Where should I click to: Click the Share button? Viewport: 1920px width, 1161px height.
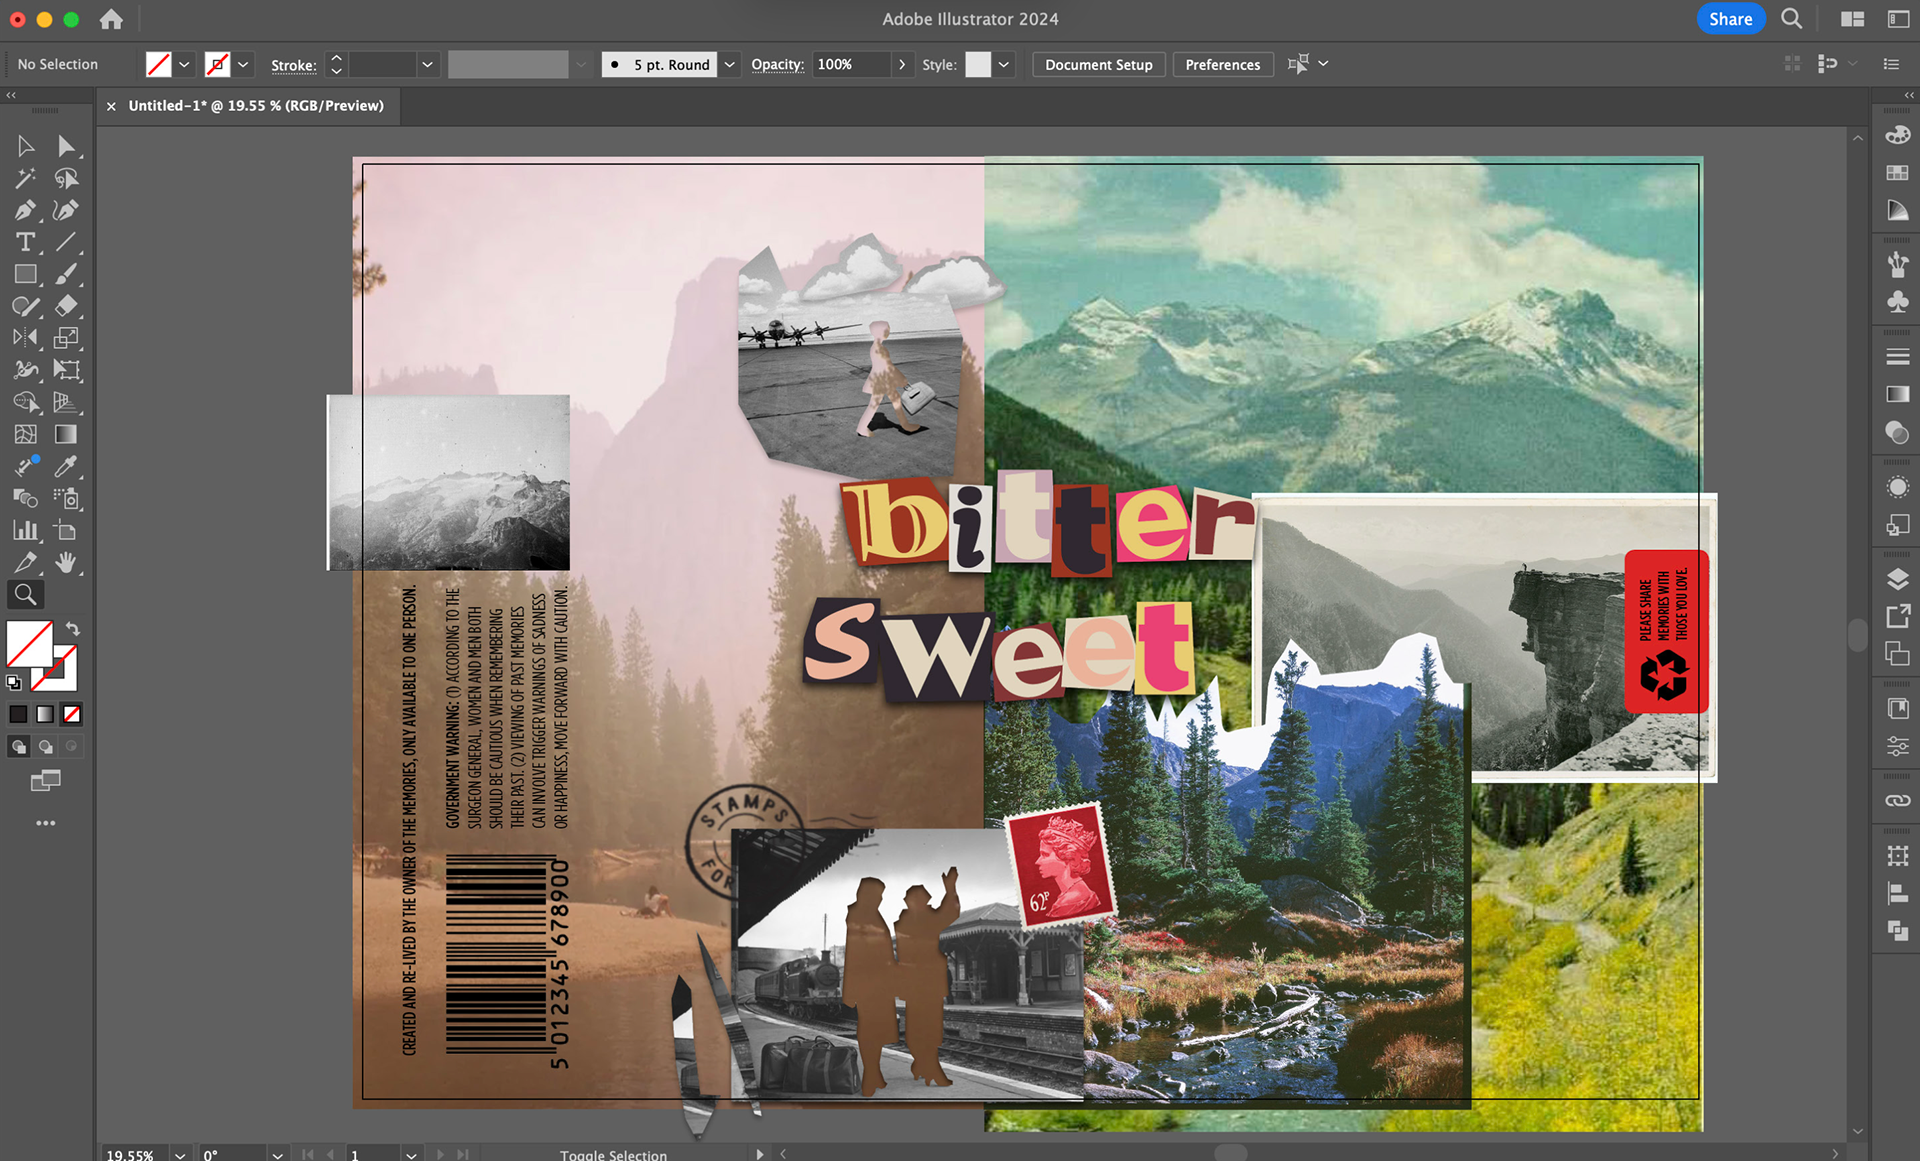1730,19
